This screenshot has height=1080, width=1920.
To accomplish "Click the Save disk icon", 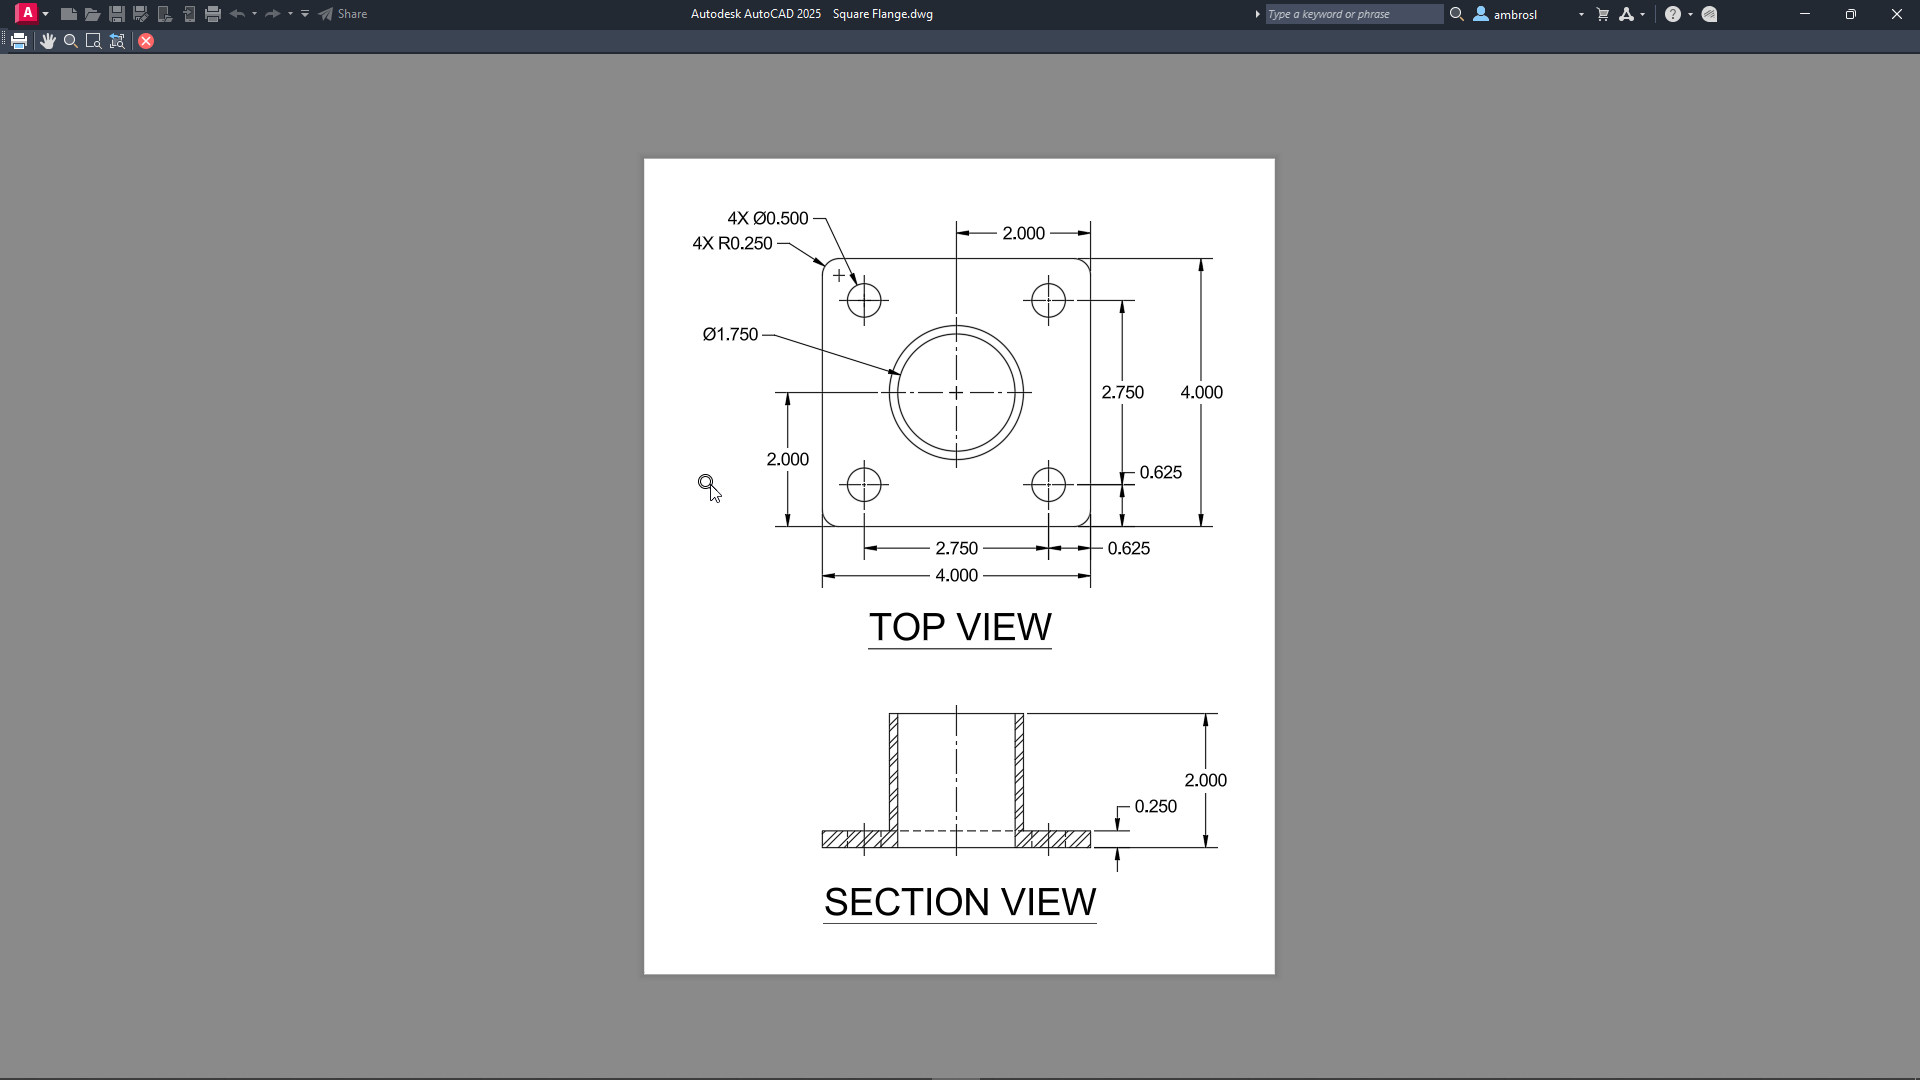I will coord(117,14).
